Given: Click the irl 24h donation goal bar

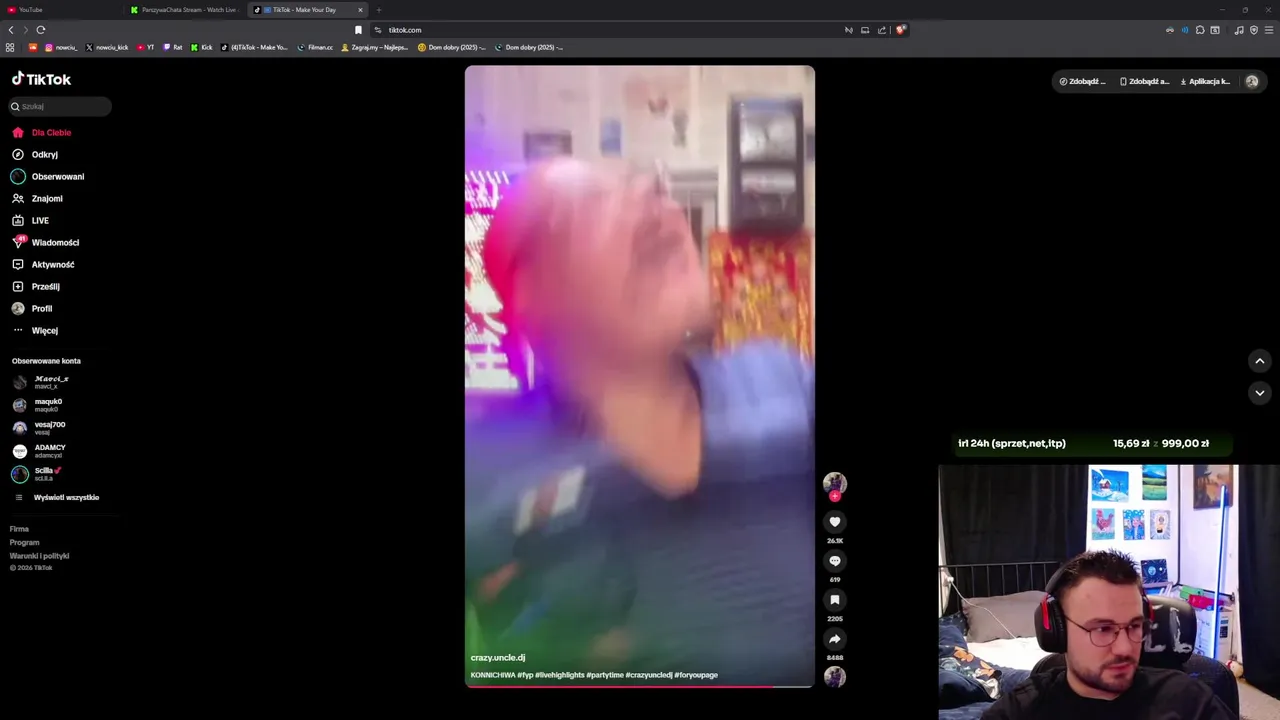Looking at the screenshot, I should [1092, 443].
